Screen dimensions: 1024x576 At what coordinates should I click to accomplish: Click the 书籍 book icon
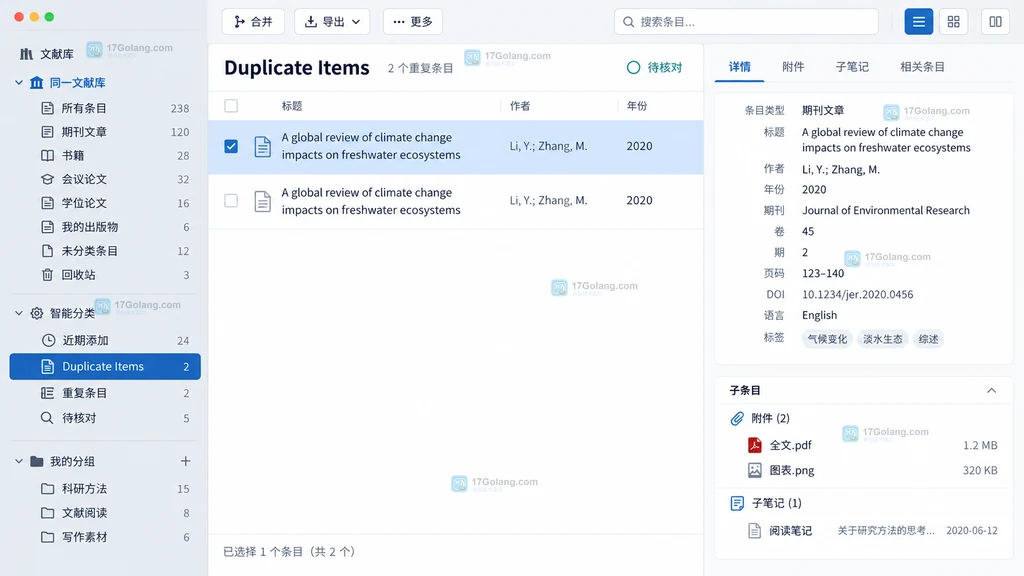pyautogui.click(x=47, y=155)
